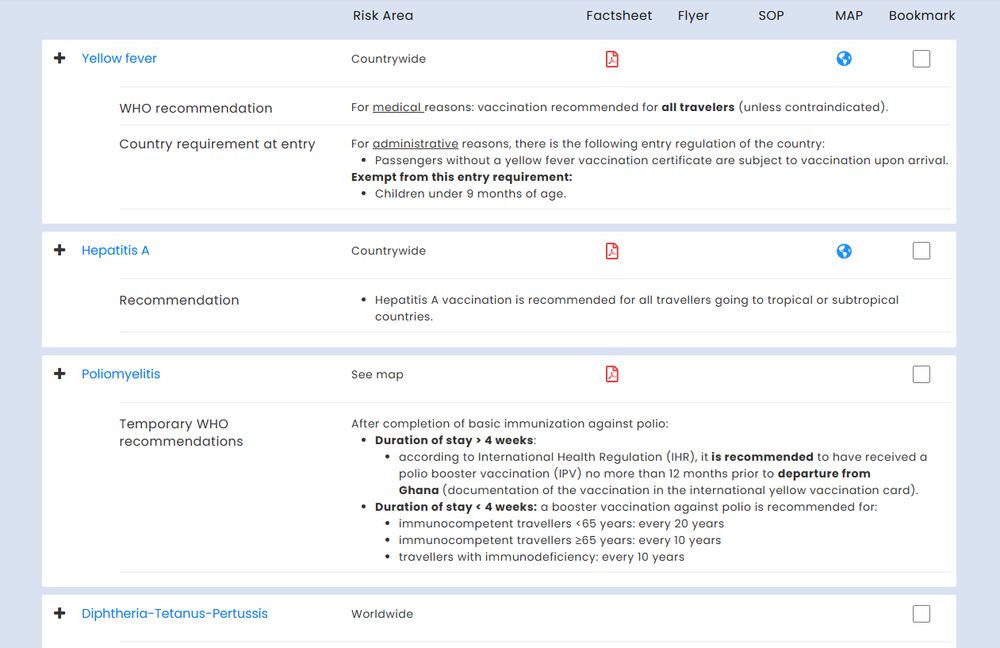Collapse the Yellow fever section with plus icon
1000x648 pixels.
(59, 58)
